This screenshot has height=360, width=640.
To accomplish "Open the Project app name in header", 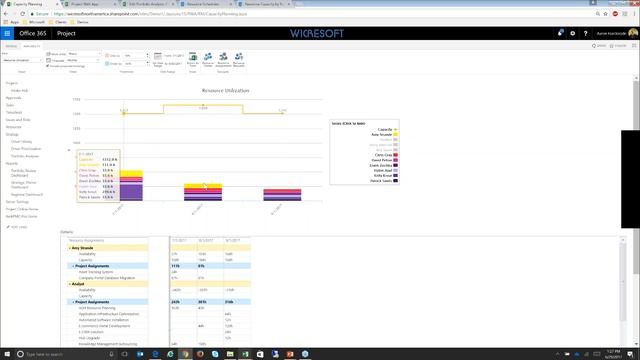I will coord(66,33).
